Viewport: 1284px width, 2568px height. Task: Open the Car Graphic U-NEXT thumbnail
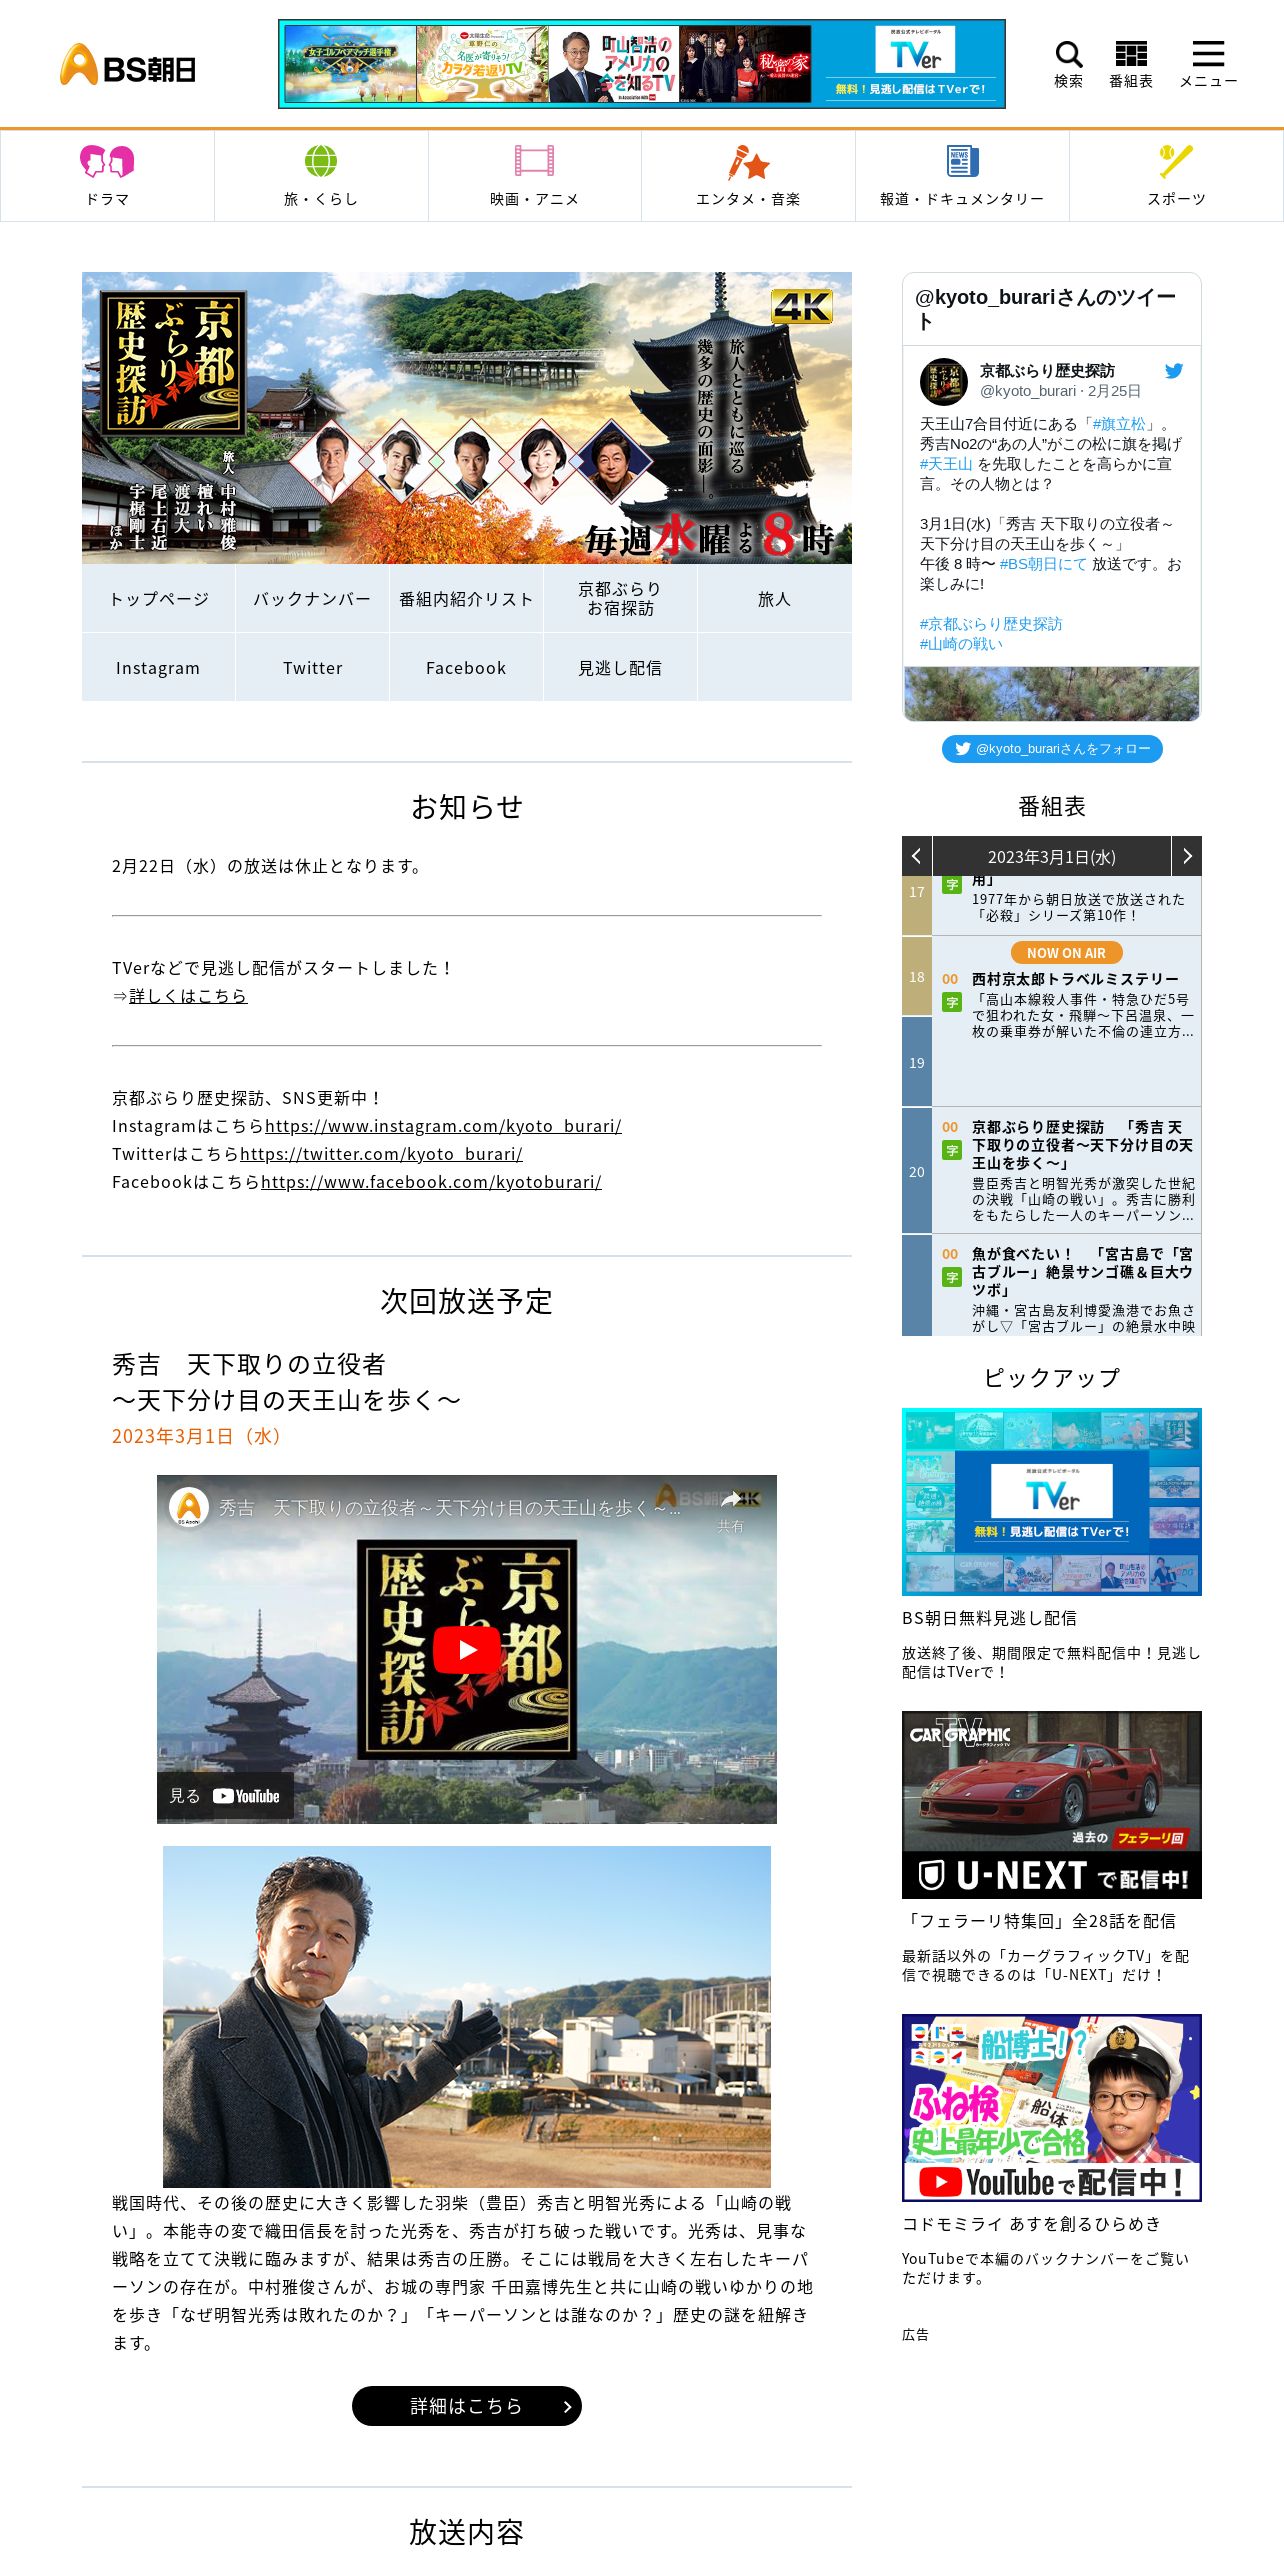[1052, 1805]
